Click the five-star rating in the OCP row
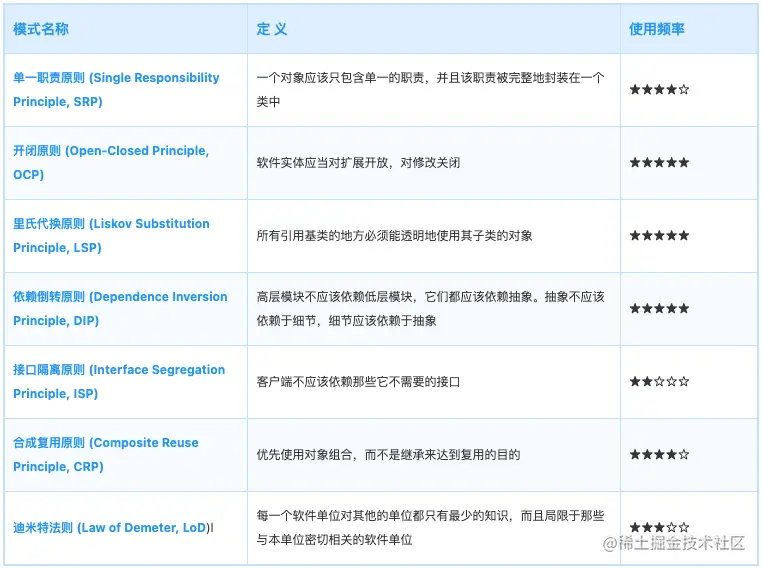 [x=659, y=162]
